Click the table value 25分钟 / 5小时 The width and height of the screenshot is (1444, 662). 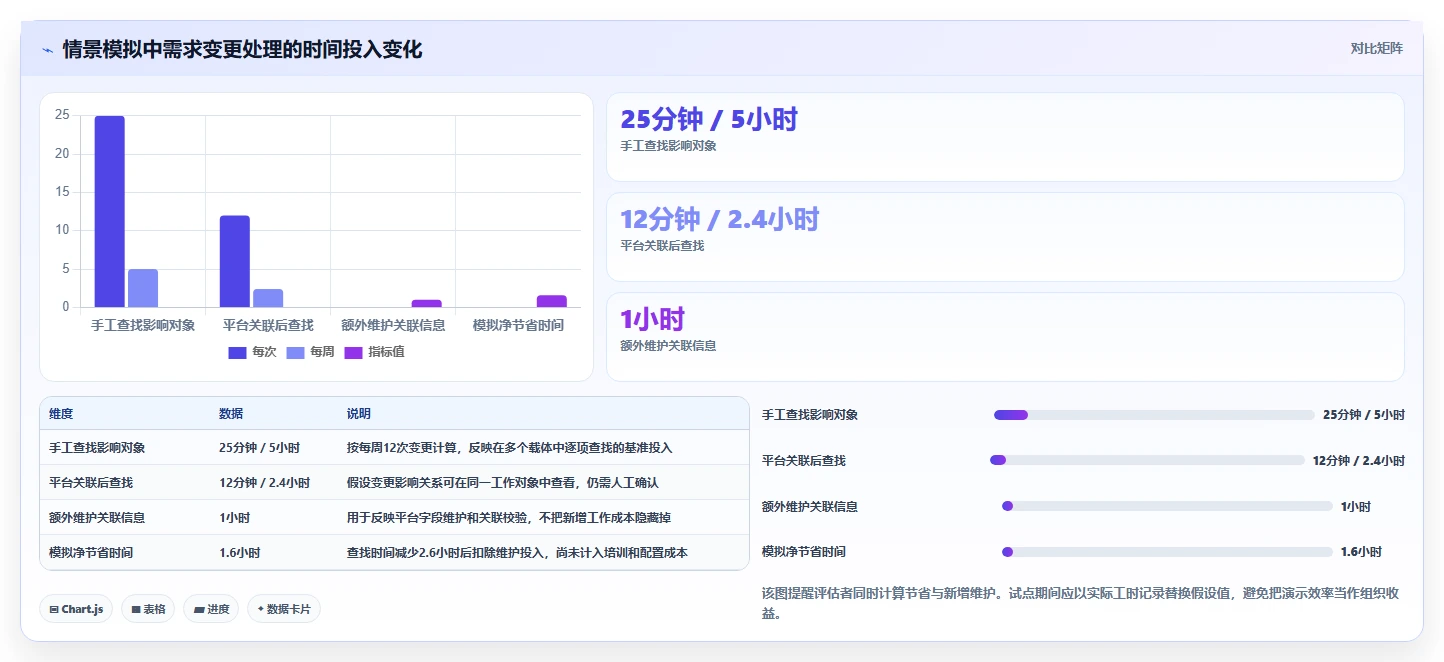point(260,448)
